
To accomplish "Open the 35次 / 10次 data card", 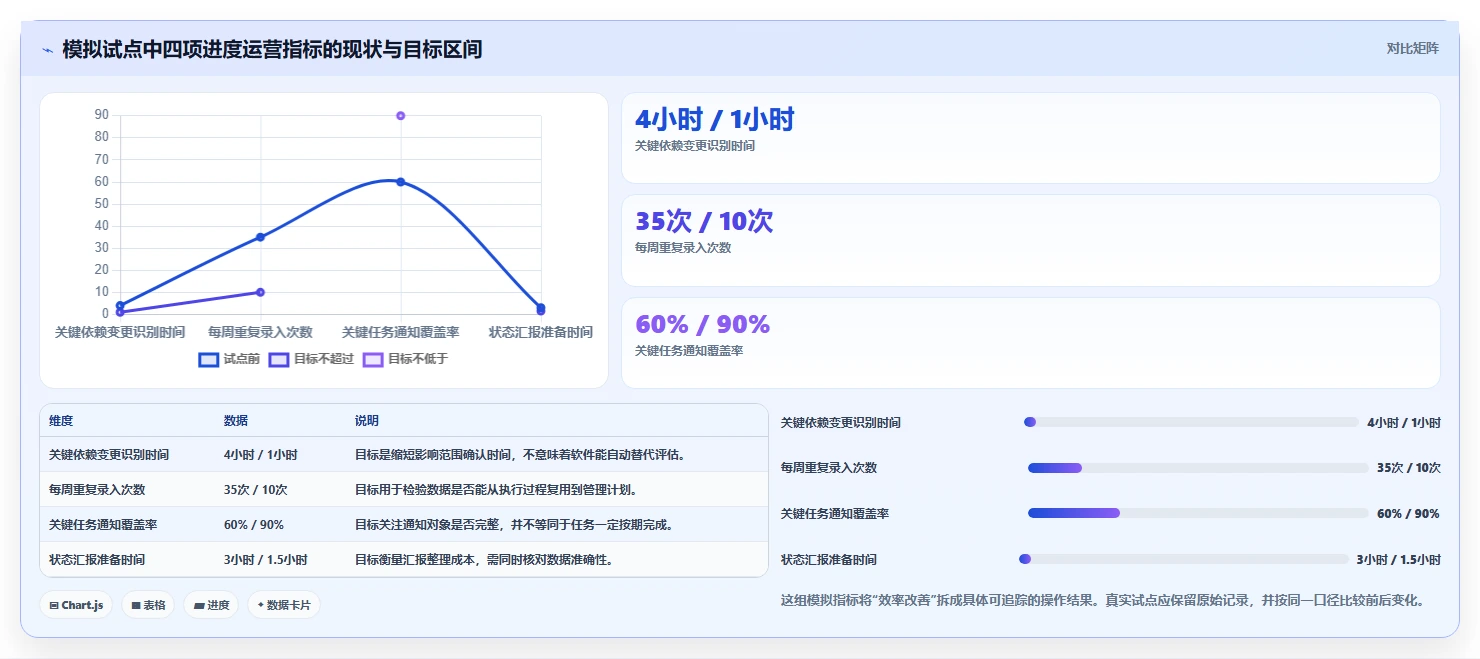I will [x=1031, y=240].
